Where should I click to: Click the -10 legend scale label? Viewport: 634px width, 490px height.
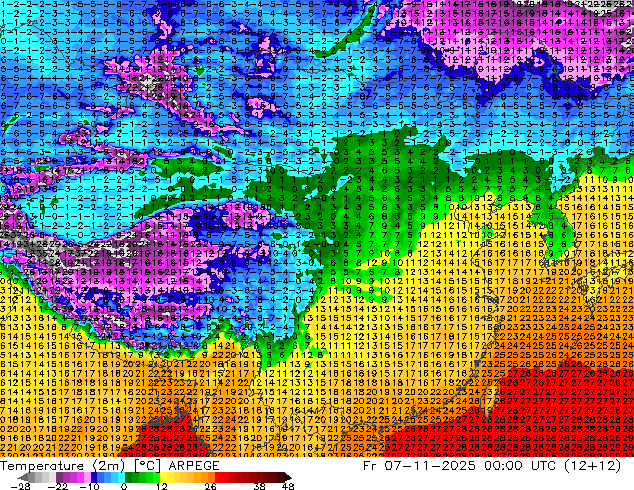click(89, 486)
